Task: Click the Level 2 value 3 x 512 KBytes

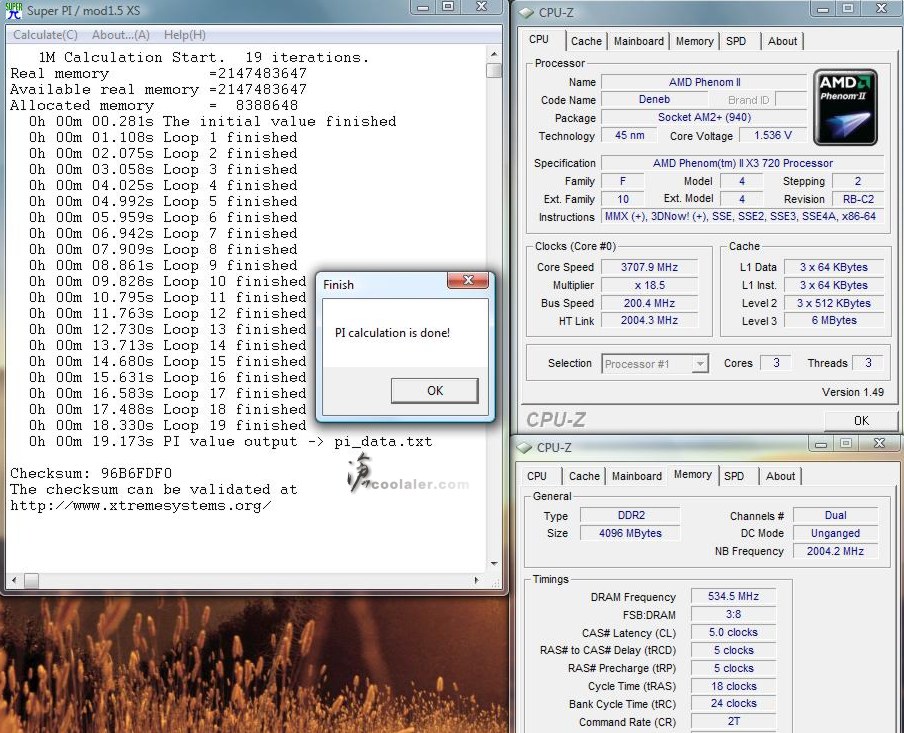Action: coord(834,303)
